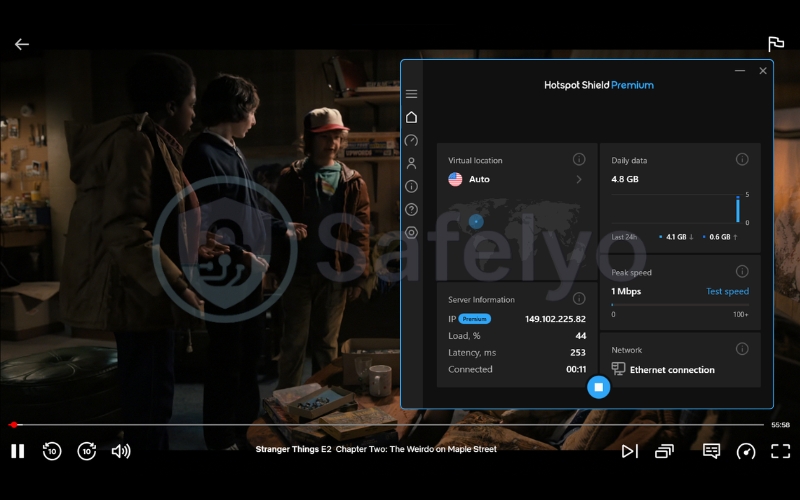Click the Stranger Things episode title
The image size is (800, 500).
pyautogui.click(x=376, y=449)
